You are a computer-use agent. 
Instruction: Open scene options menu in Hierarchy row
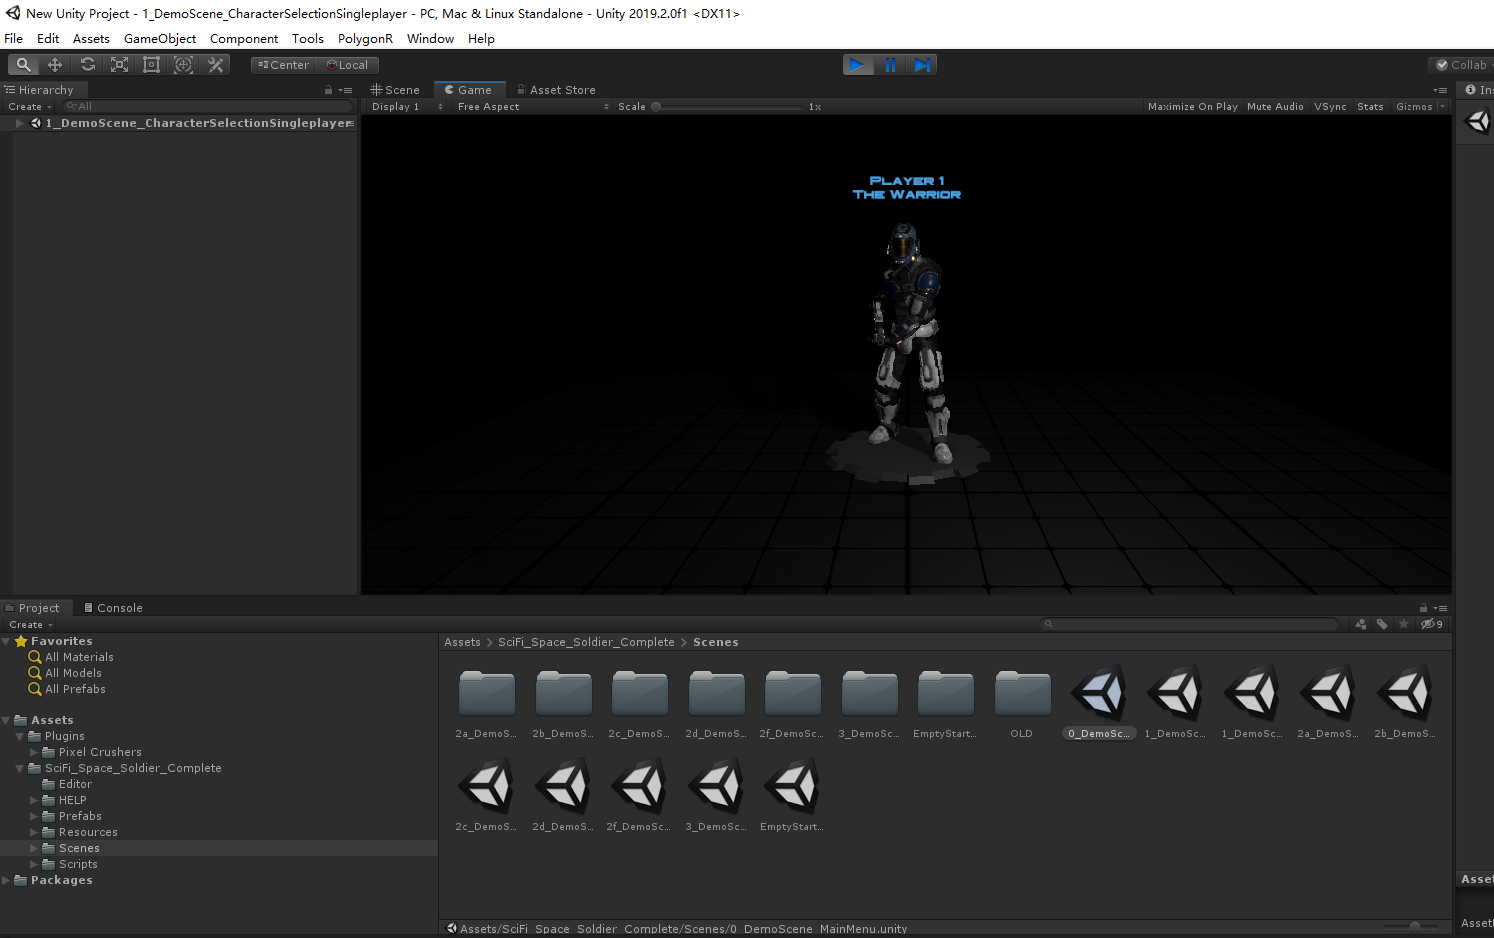[350, 123]
